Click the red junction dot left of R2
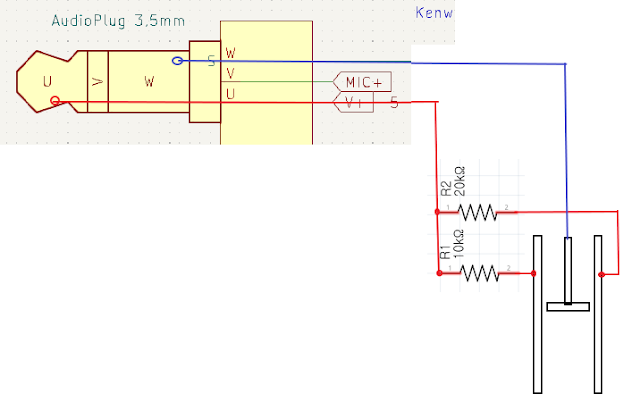The height and width of the screenshot is (419, 632). [438, 212]
